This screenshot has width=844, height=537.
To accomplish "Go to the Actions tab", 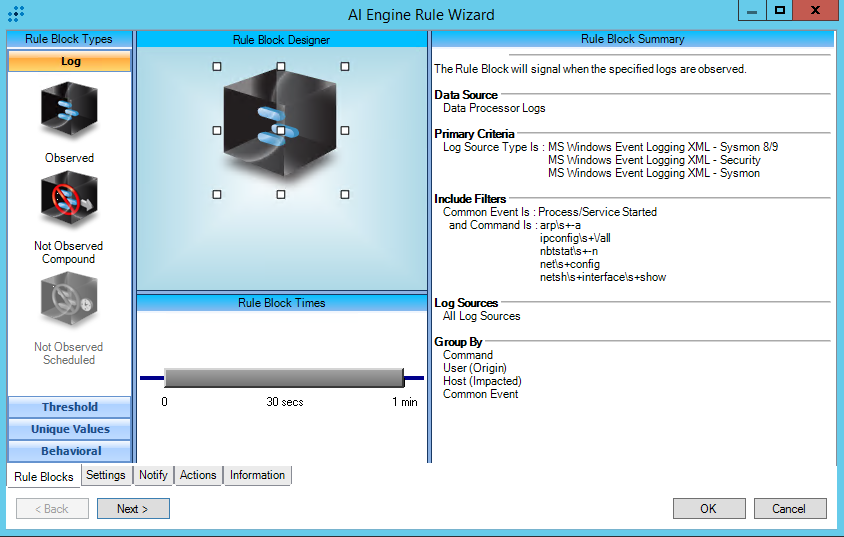I will coord(198,475).
